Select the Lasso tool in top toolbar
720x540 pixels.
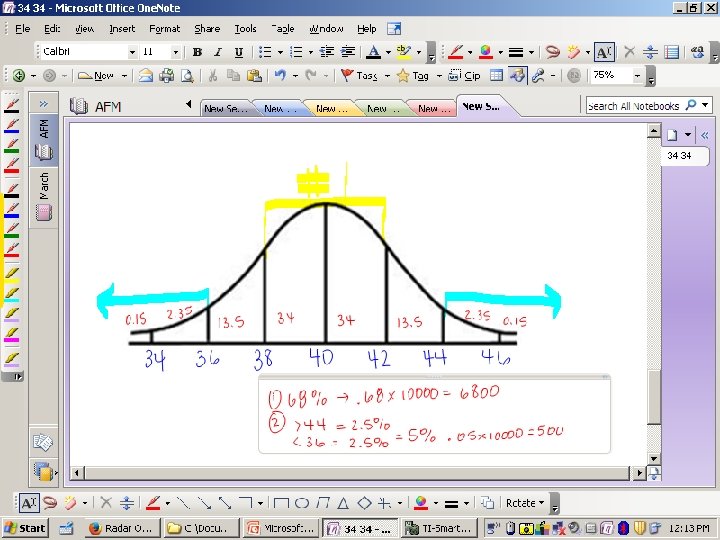552,52
